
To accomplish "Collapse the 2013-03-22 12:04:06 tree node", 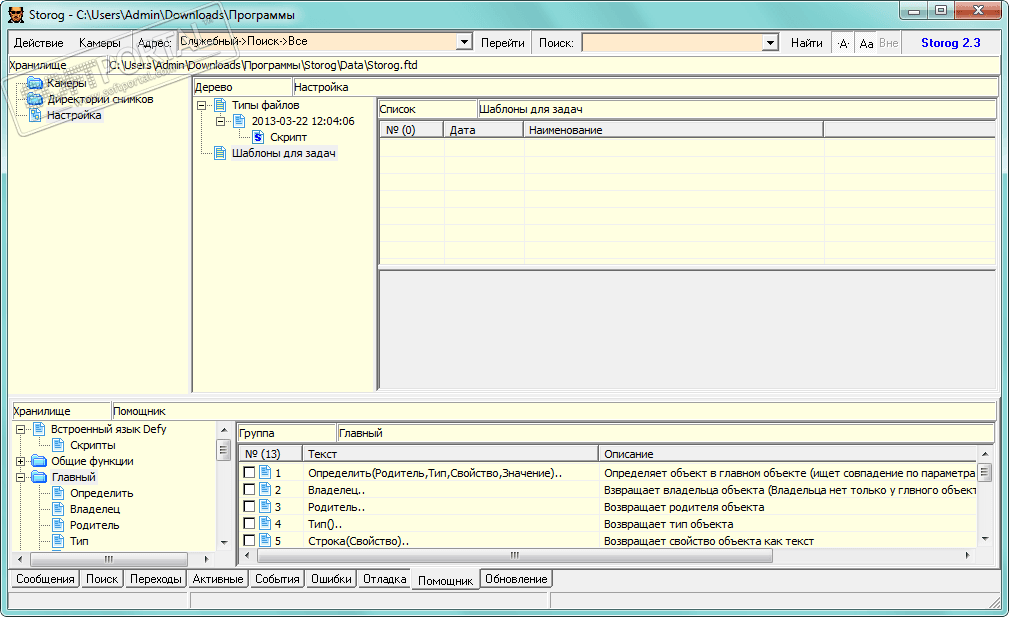I will 221,121.
